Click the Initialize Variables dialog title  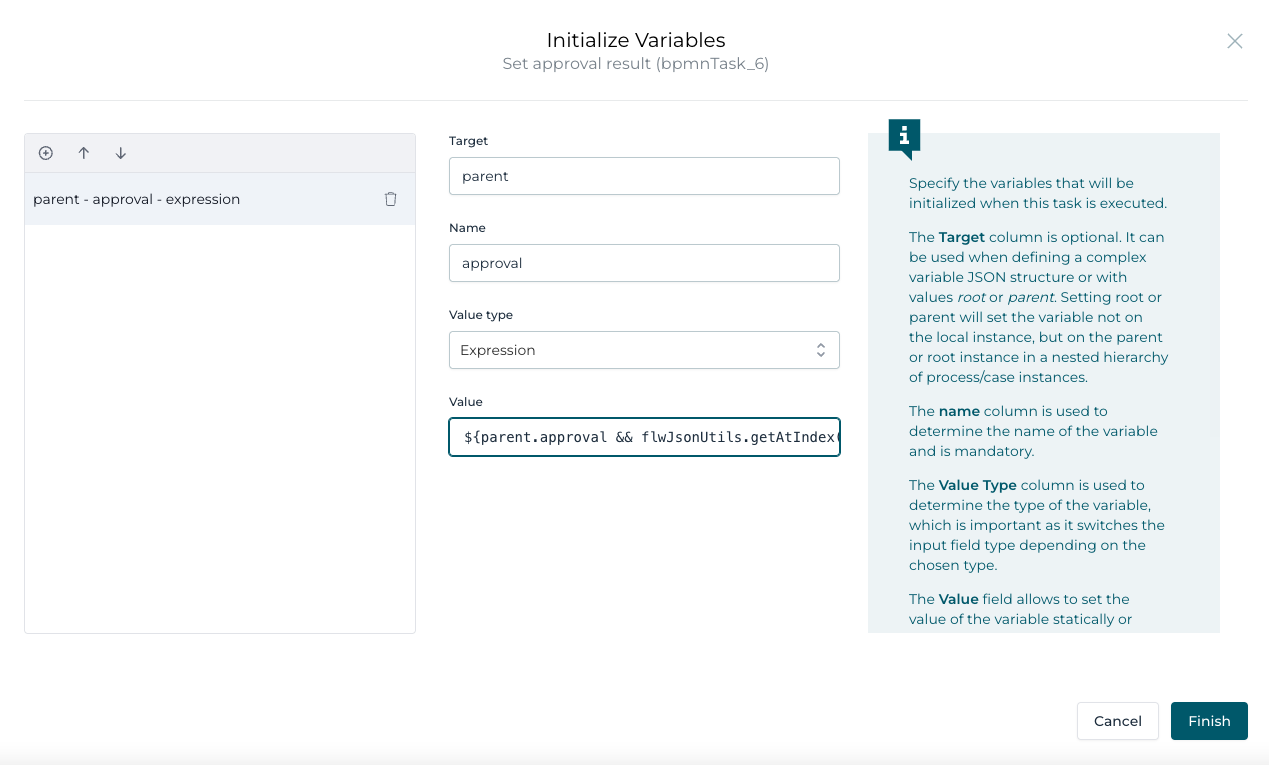click(x=635, y=40)
